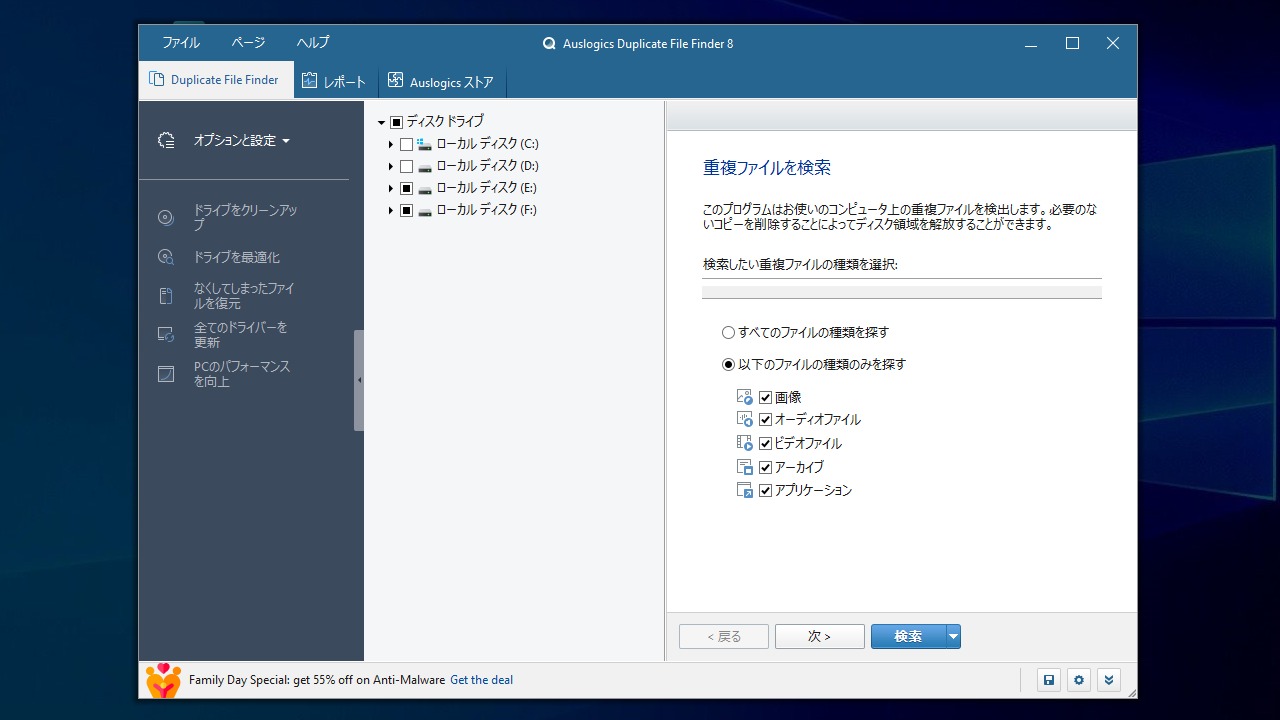
Task: Uncheck the アプリケーション checkbox
Action: (765, 490)
